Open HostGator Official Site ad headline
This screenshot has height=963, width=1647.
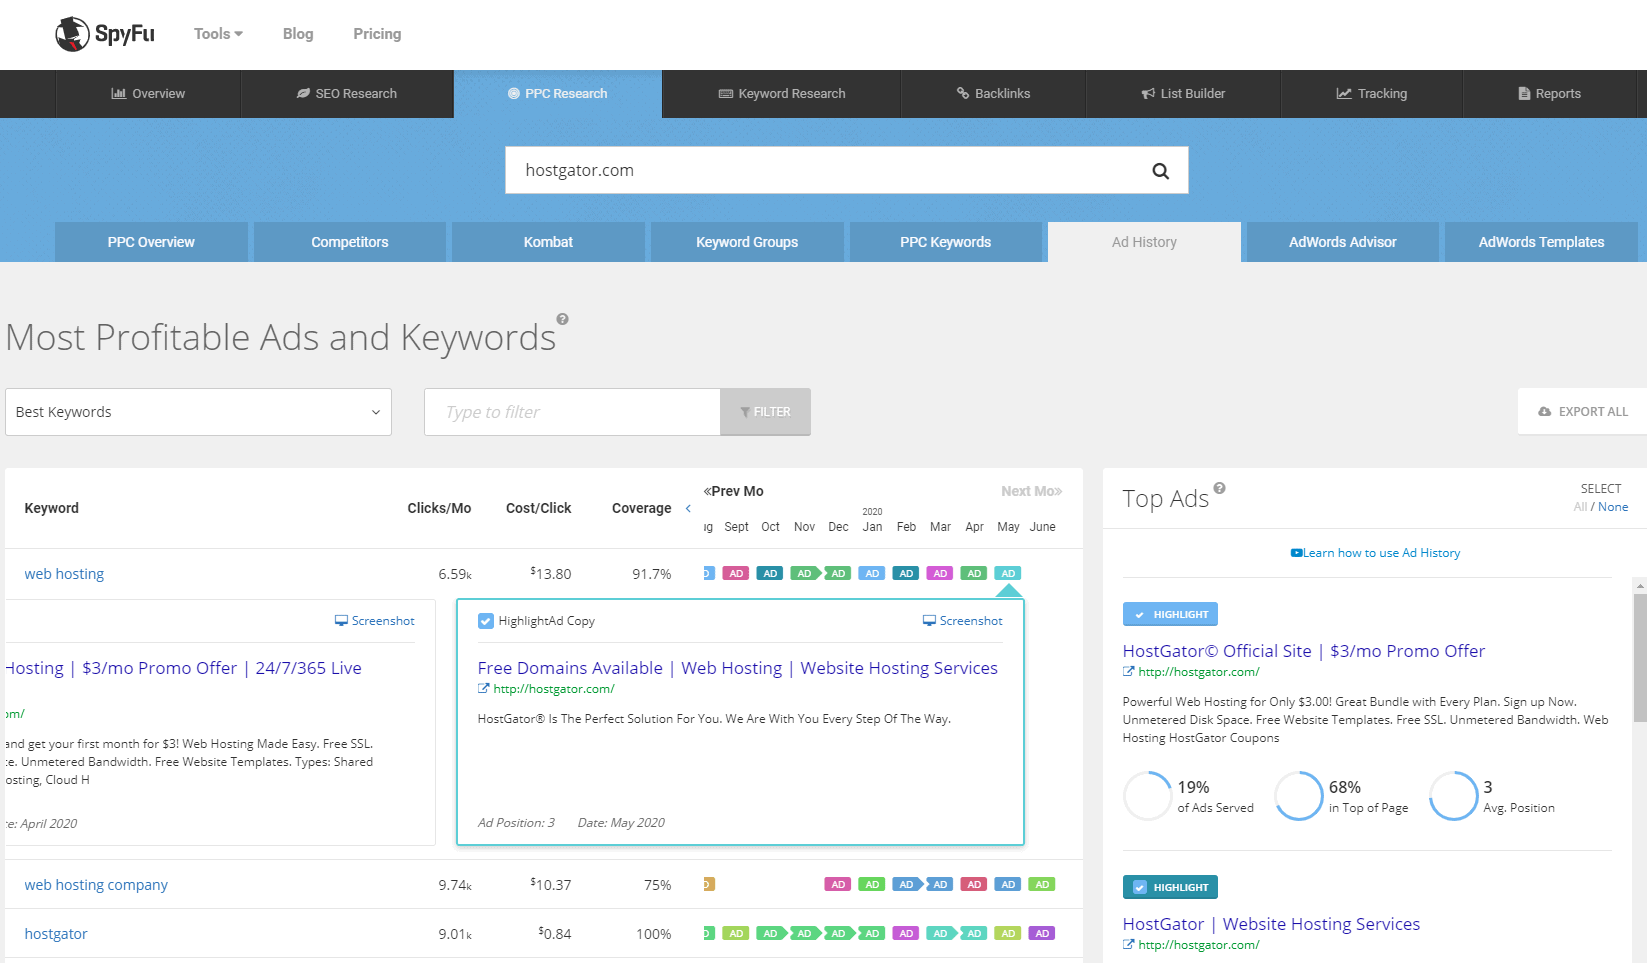pyautogui.click(x=1303, y=651)
